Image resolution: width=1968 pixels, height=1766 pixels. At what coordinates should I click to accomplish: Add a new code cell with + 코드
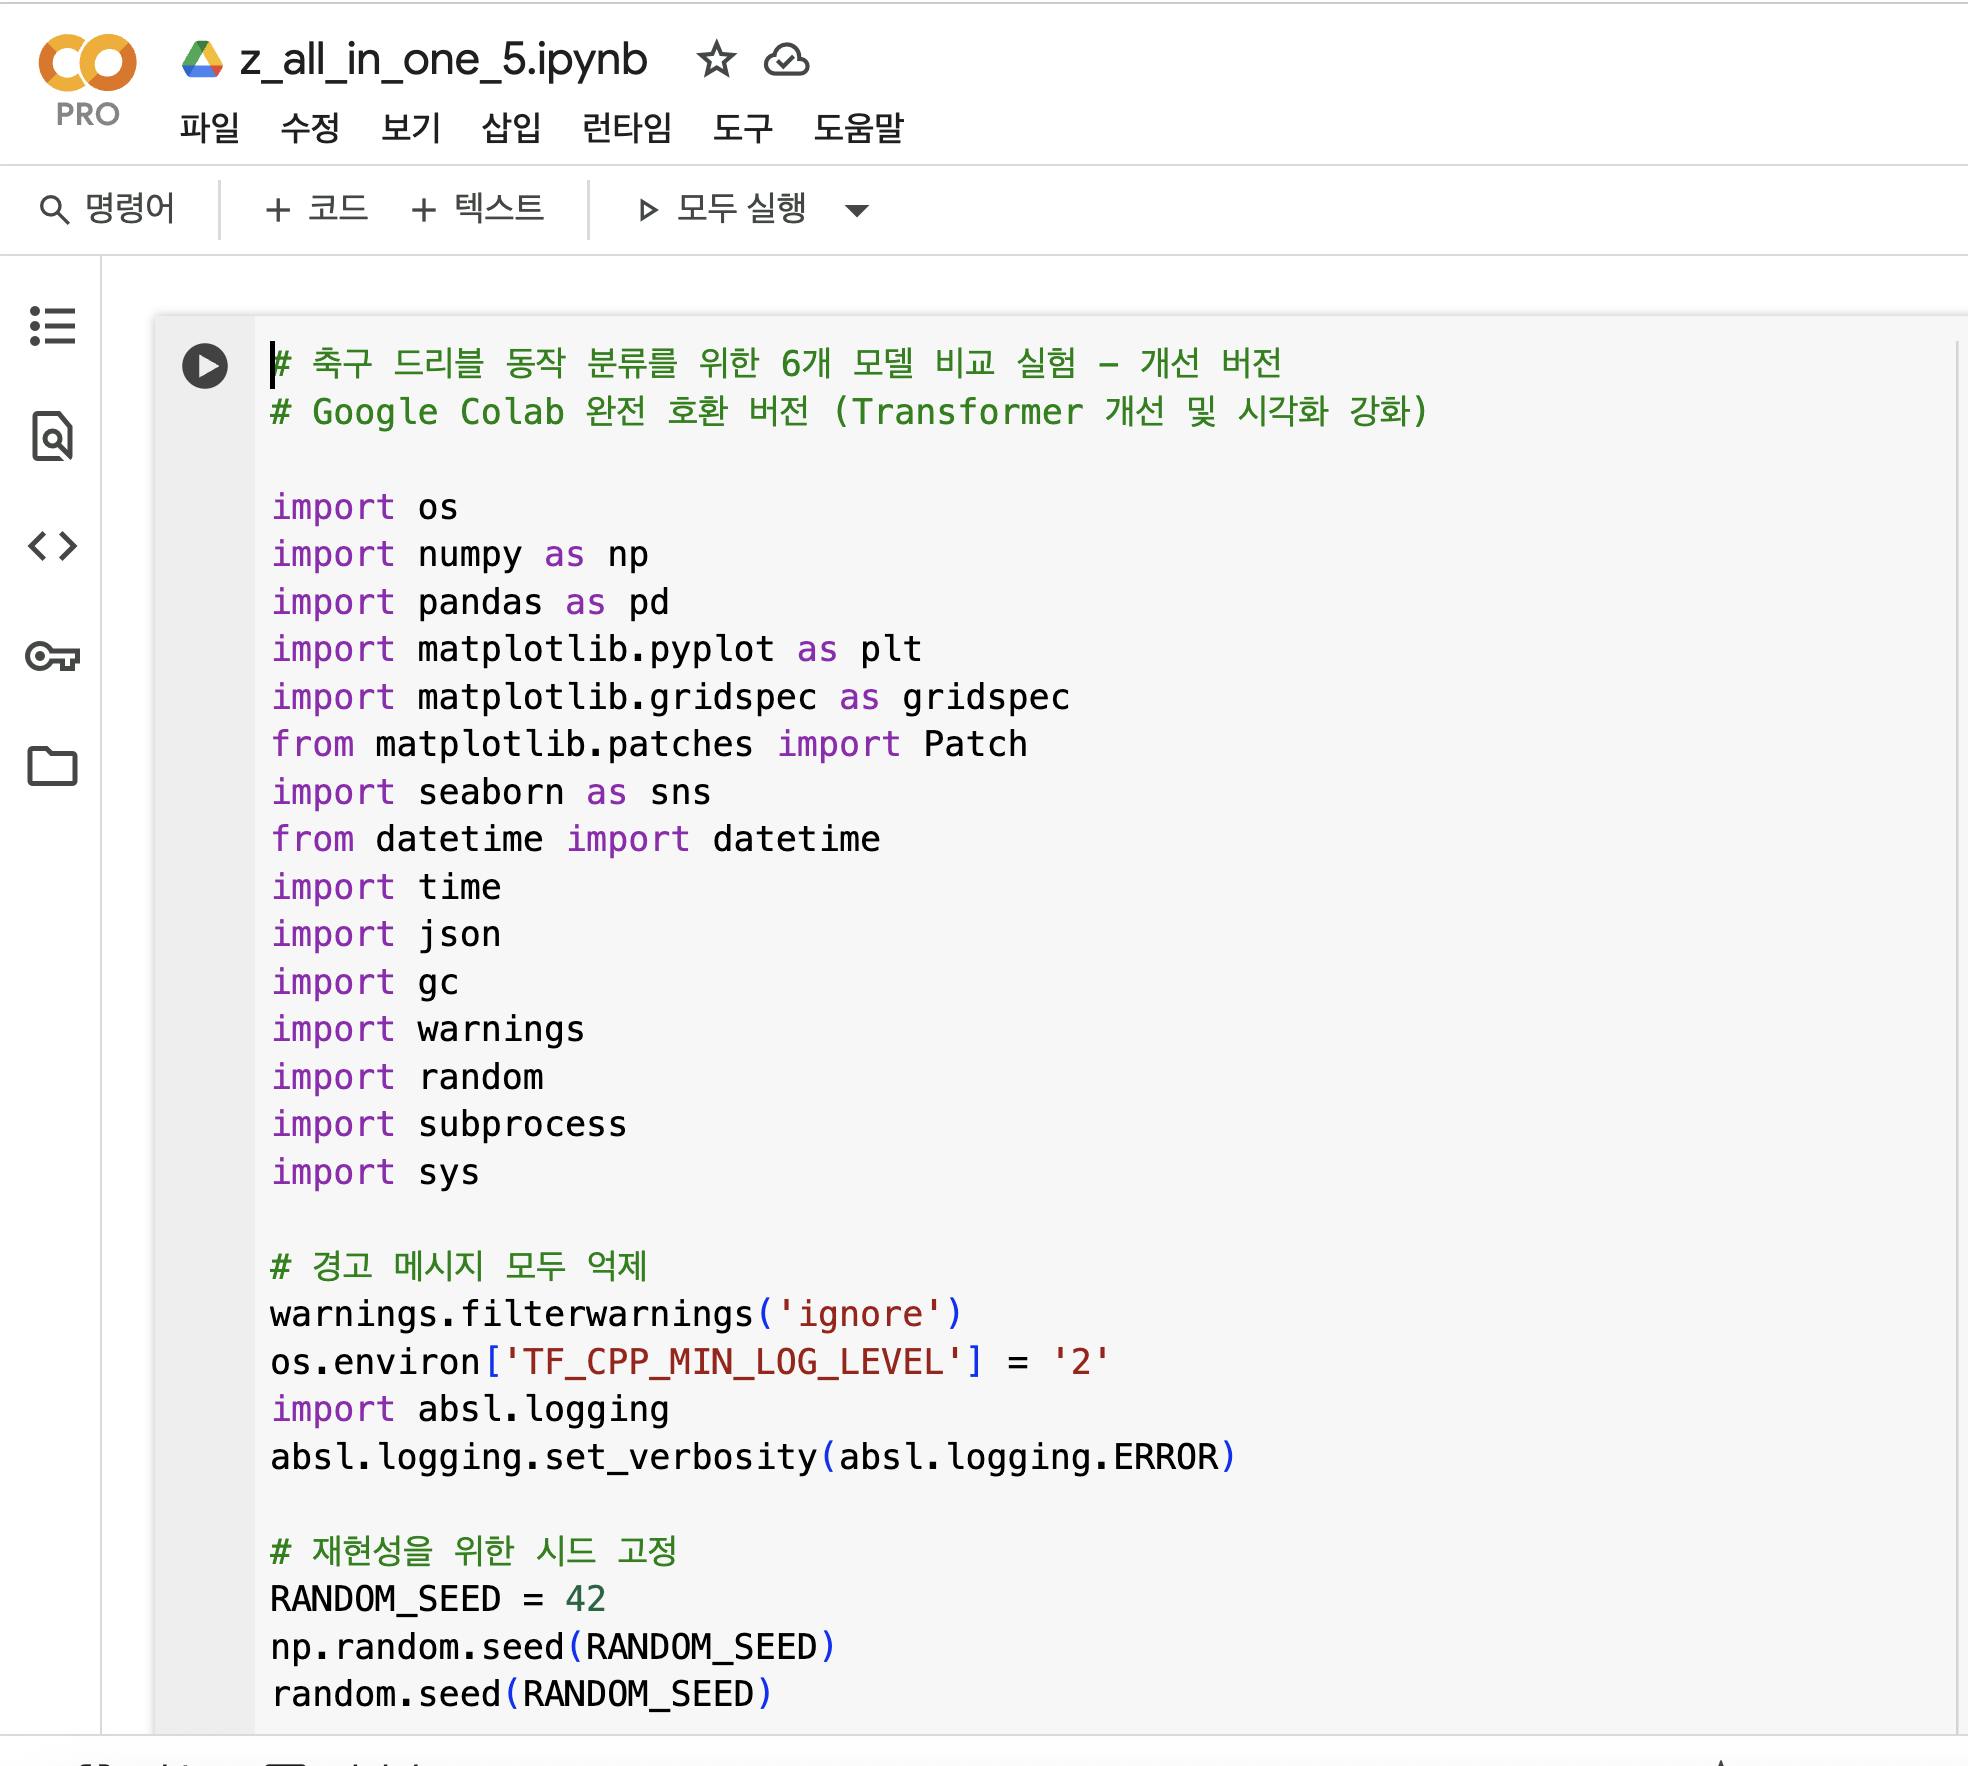pyautogui.click(x=316, y=209)
